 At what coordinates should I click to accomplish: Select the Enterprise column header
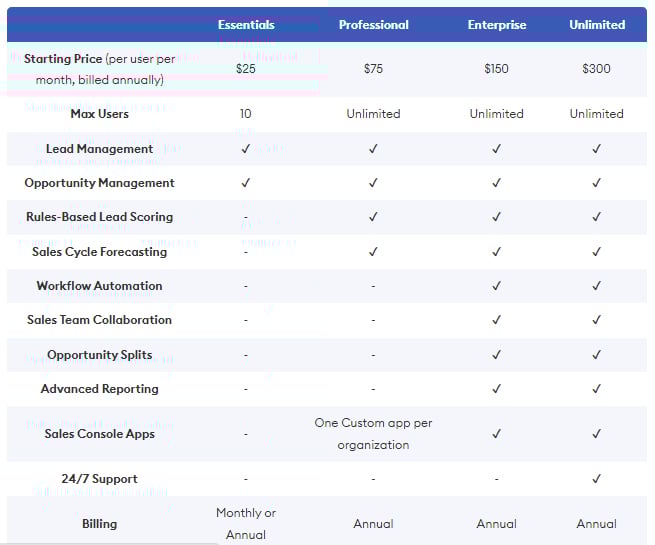496,25
